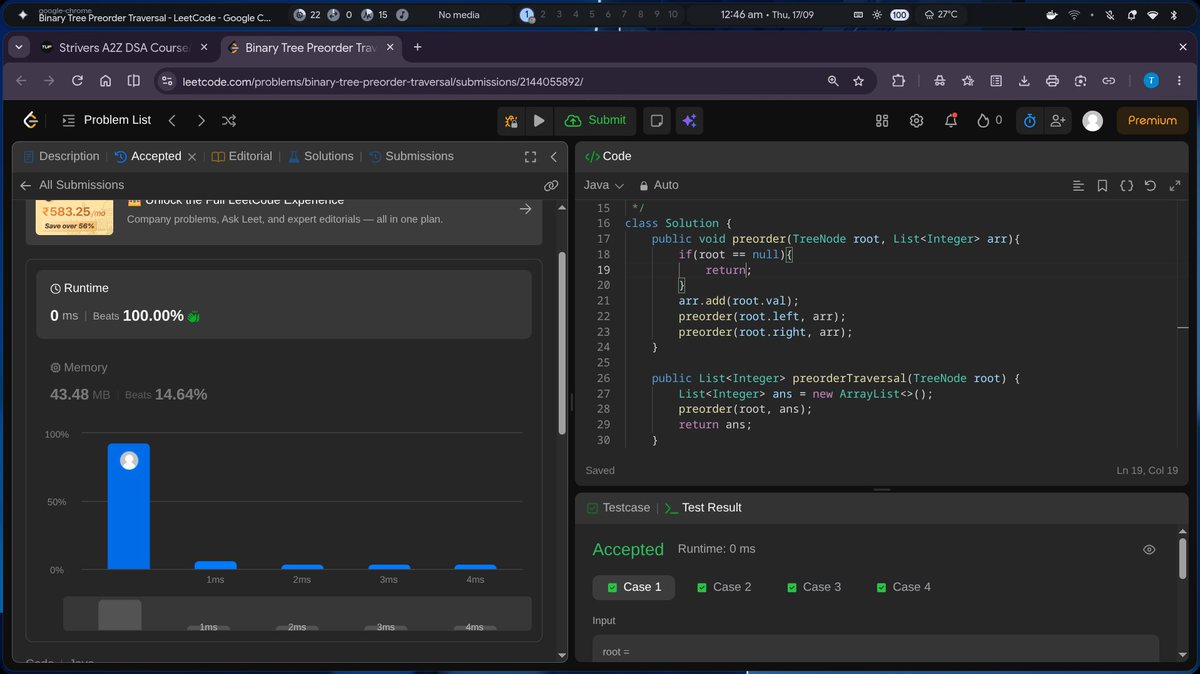This screenshot has width=1200, height=674.
Task: Select test Case 2
Action: (x=724, y=587)
